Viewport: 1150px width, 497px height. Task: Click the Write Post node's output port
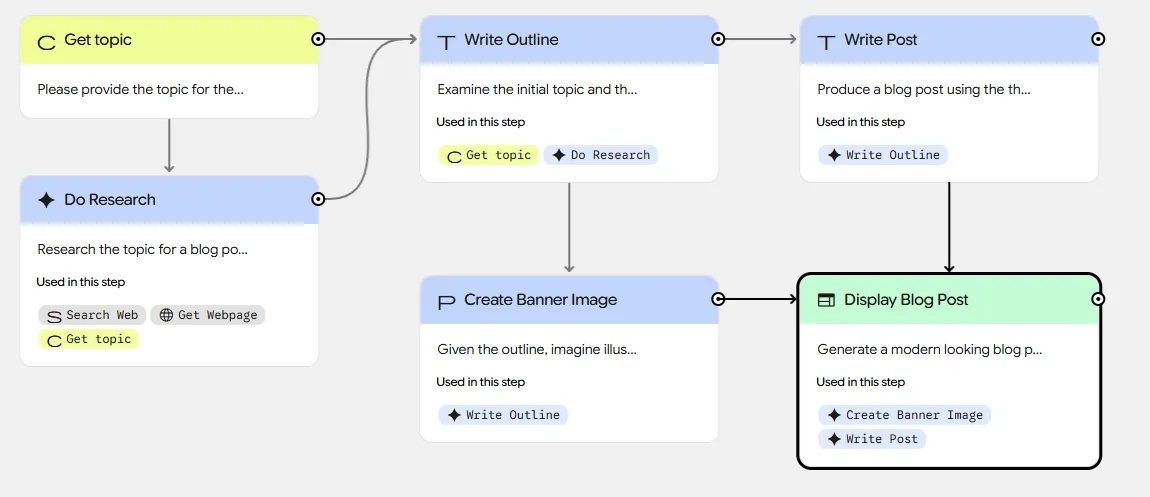(1098, 39)
